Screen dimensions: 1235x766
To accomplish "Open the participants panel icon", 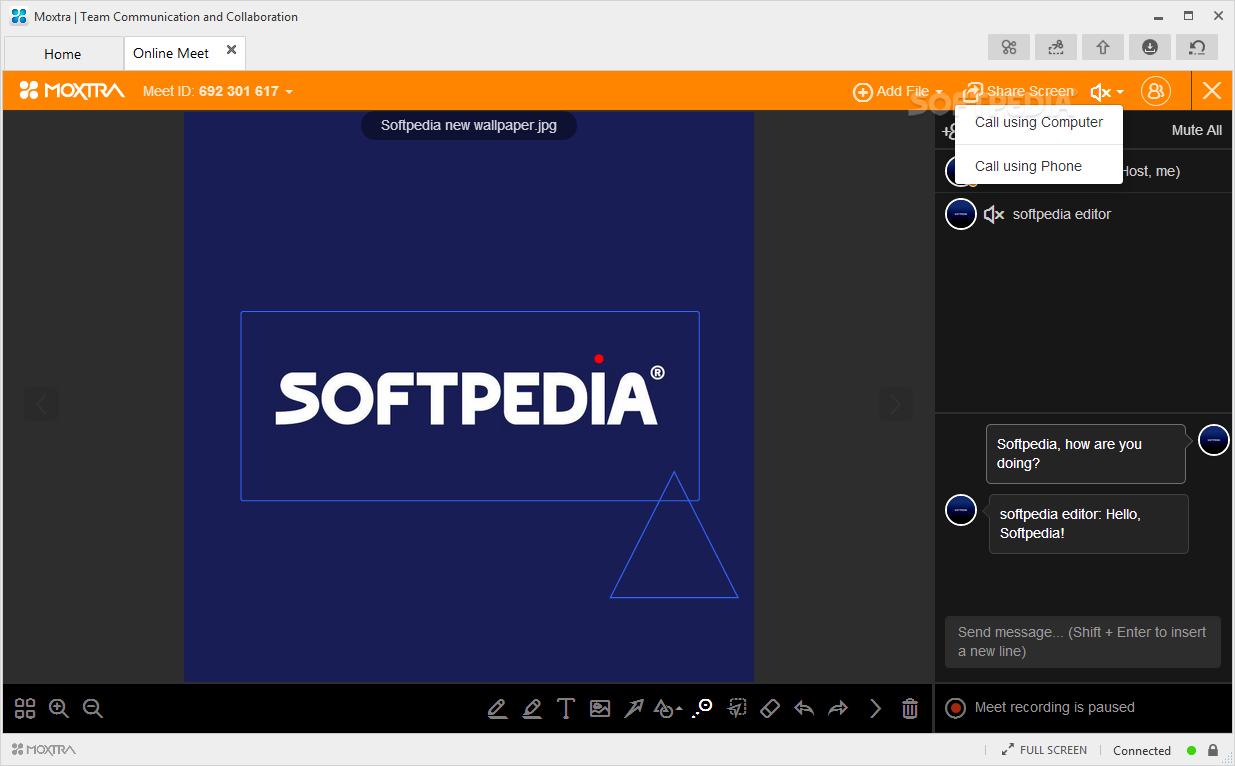I will pyautogui.click(x=1156, y=91).
